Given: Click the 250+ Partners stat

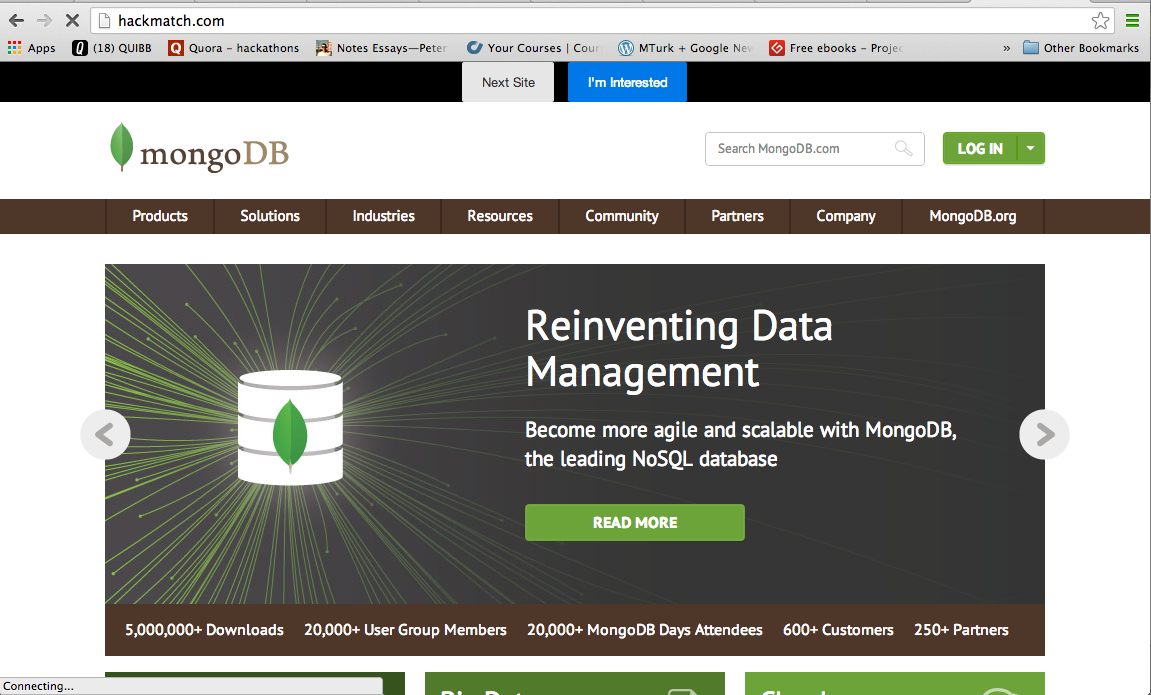Looking at the screenshot, I should tap(961, 630).
